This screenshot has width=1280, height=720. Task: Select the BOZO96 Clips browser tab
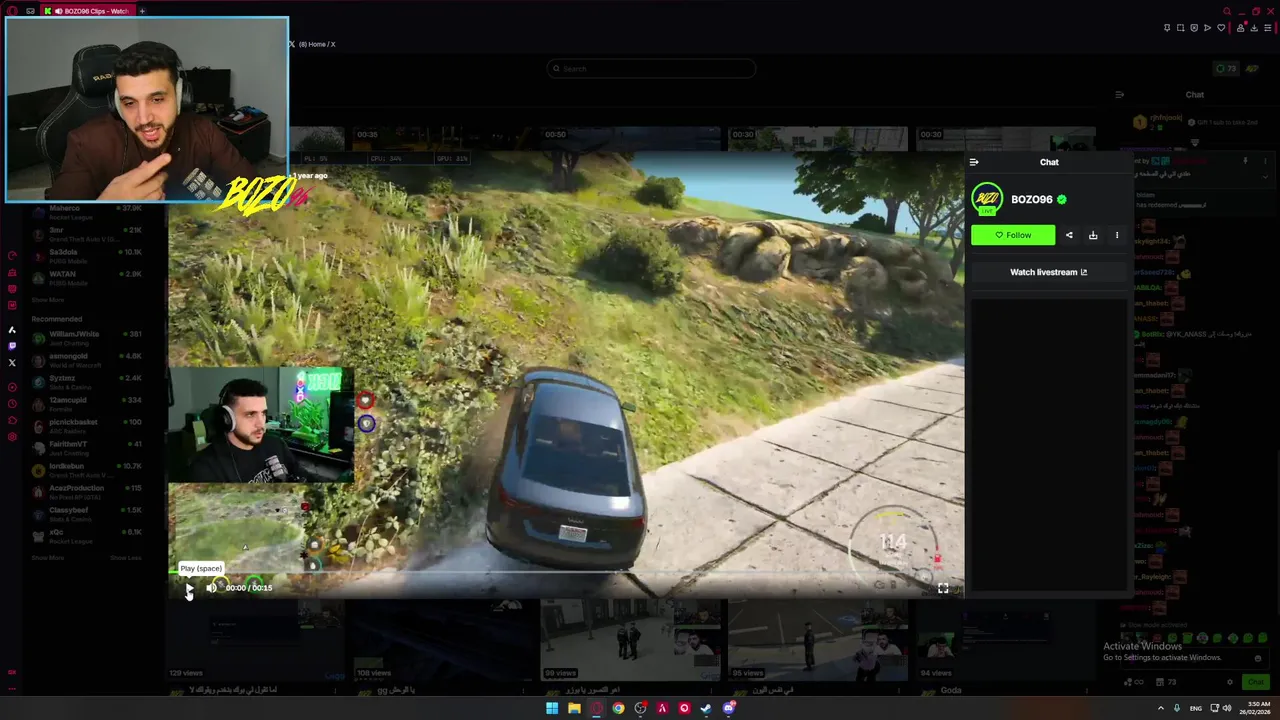point(88,11)
